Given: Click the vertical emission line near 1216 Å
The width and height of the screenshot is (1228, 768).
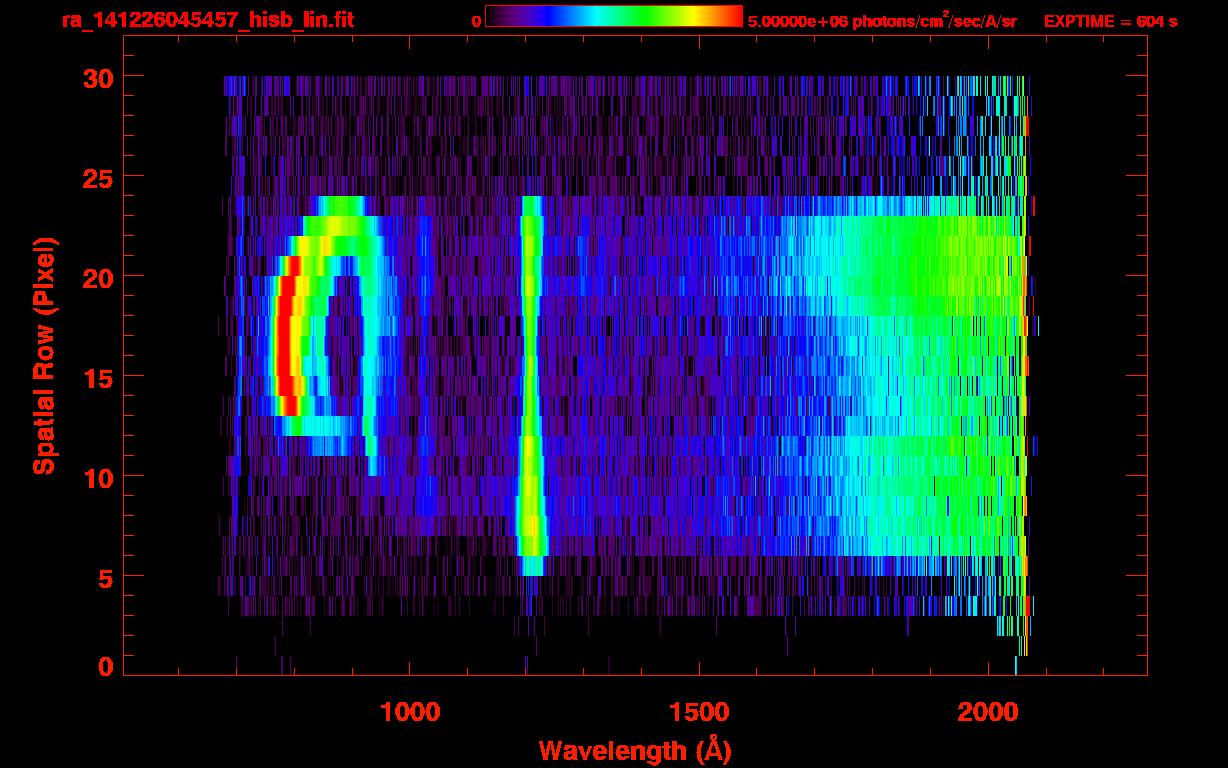Looking at the screenshot, I should [x=530, y=386].
